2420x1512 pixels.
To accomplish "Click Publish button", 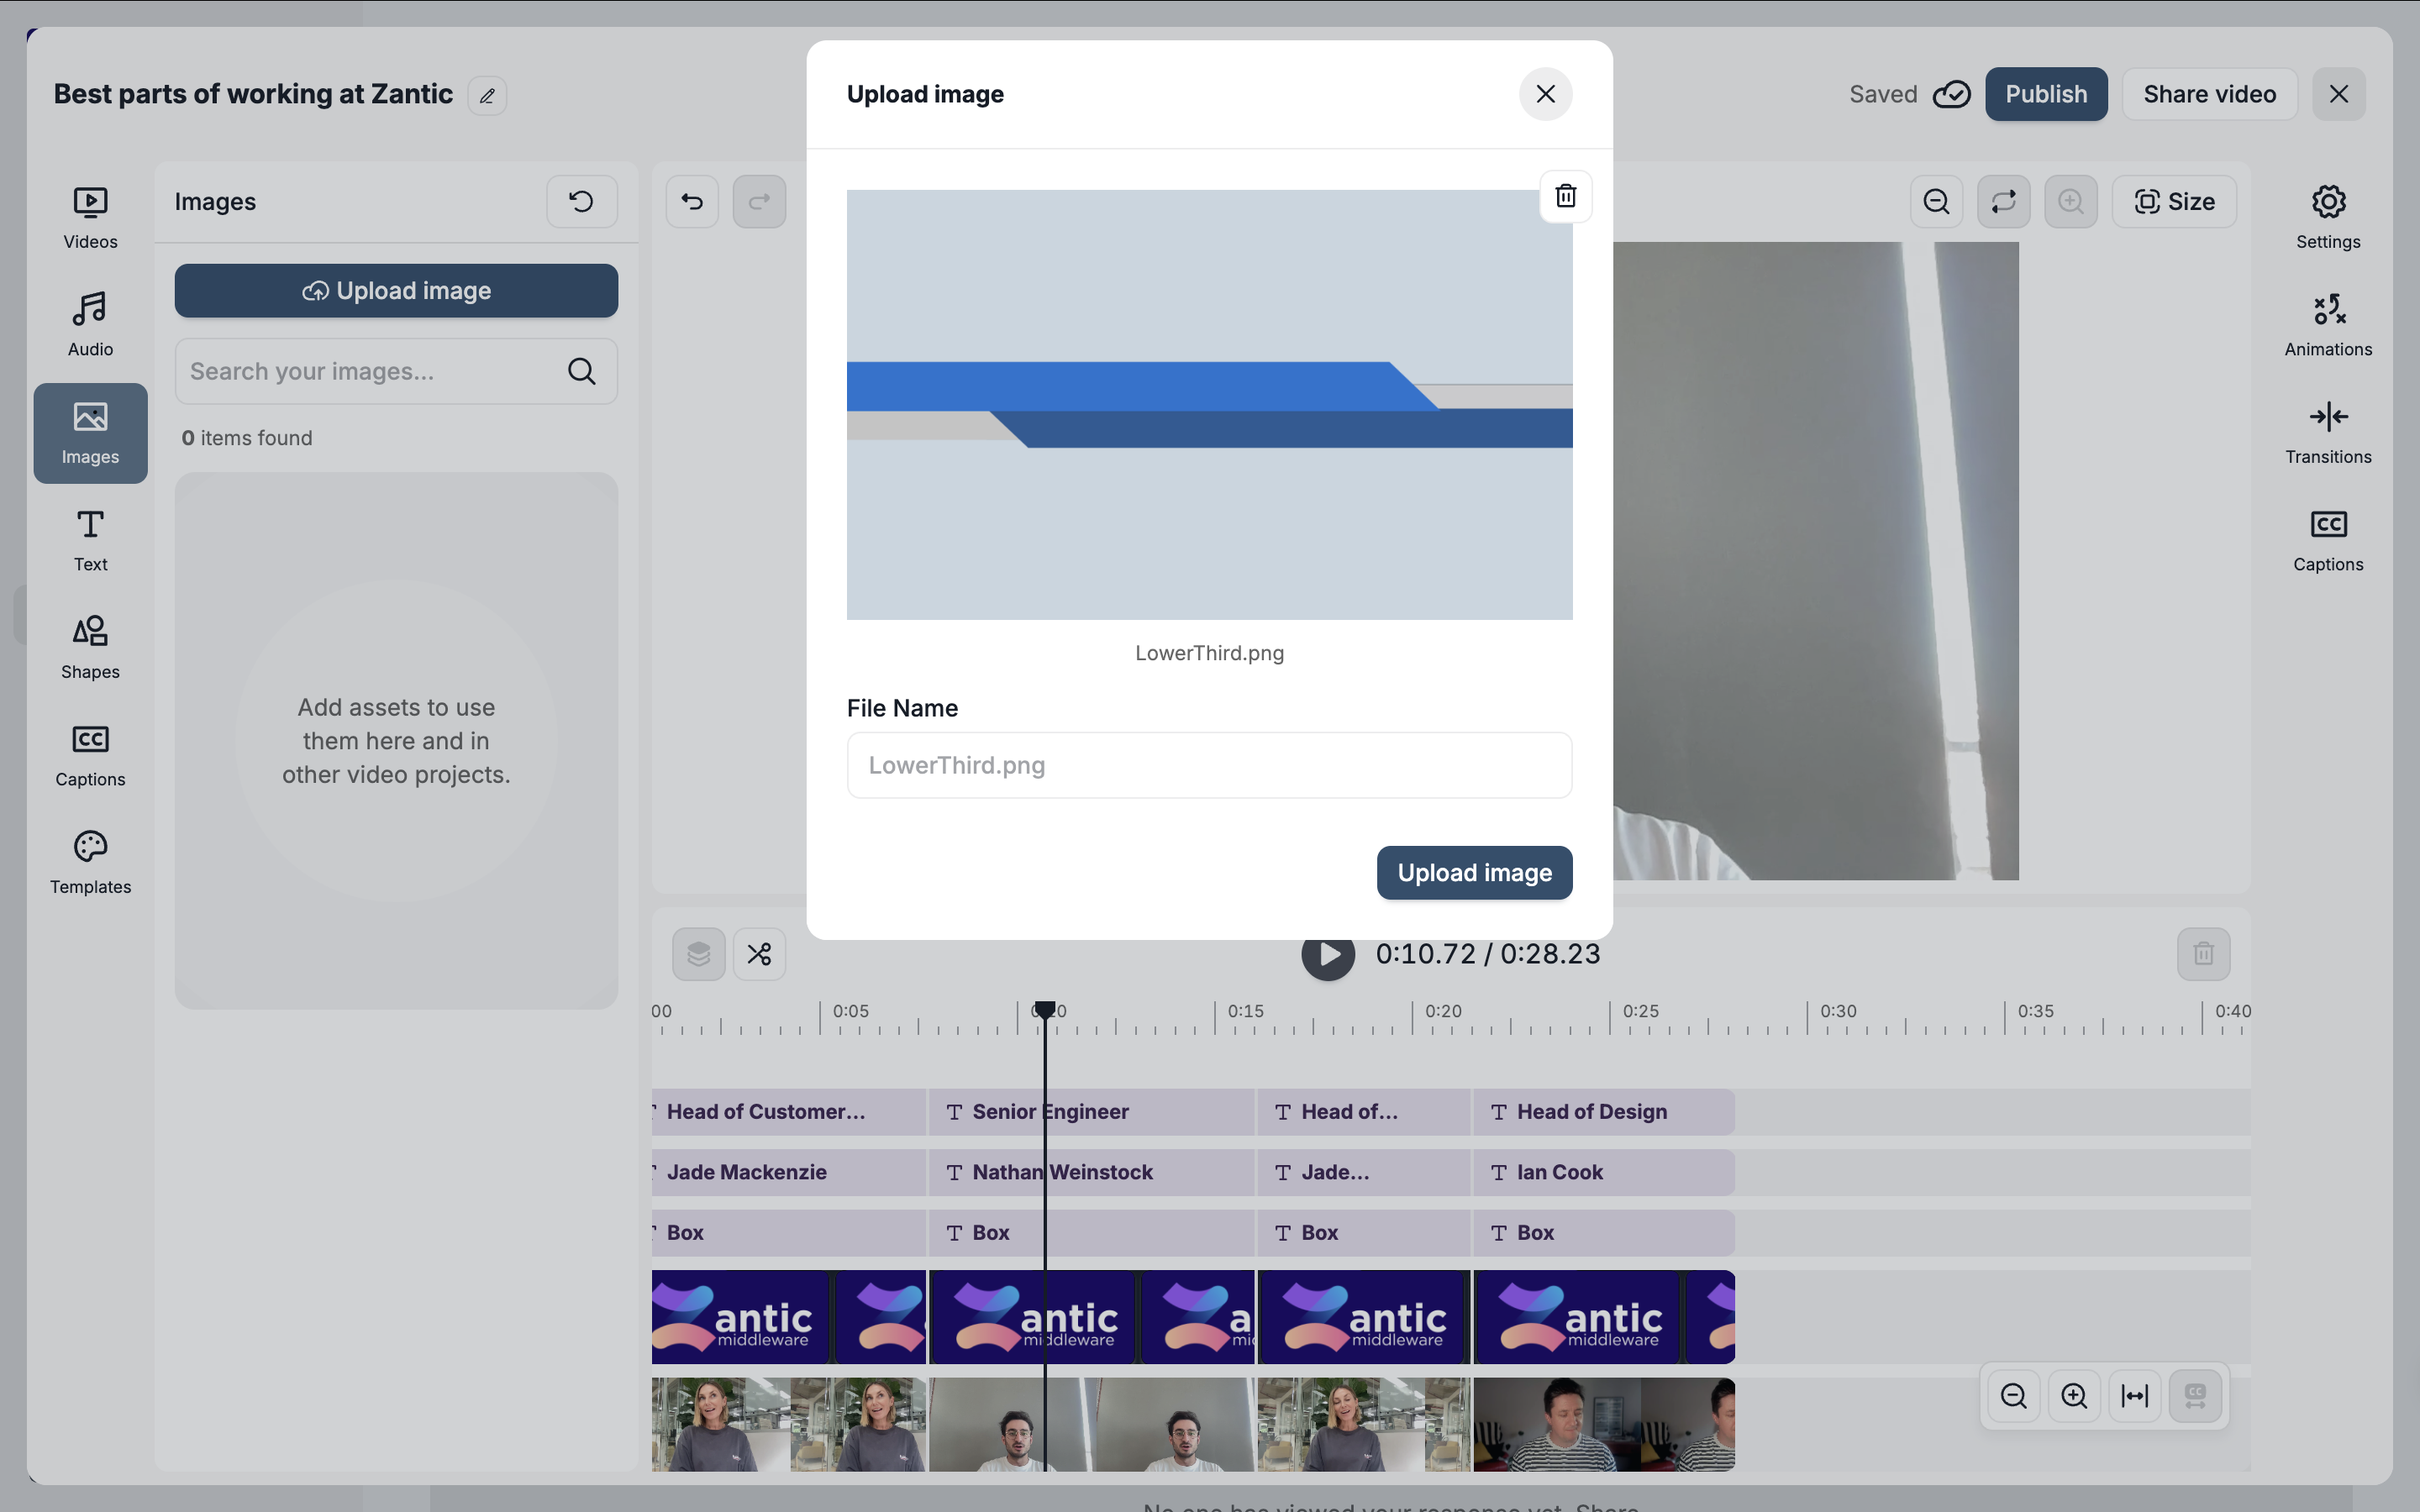I will click(2045, 94).
